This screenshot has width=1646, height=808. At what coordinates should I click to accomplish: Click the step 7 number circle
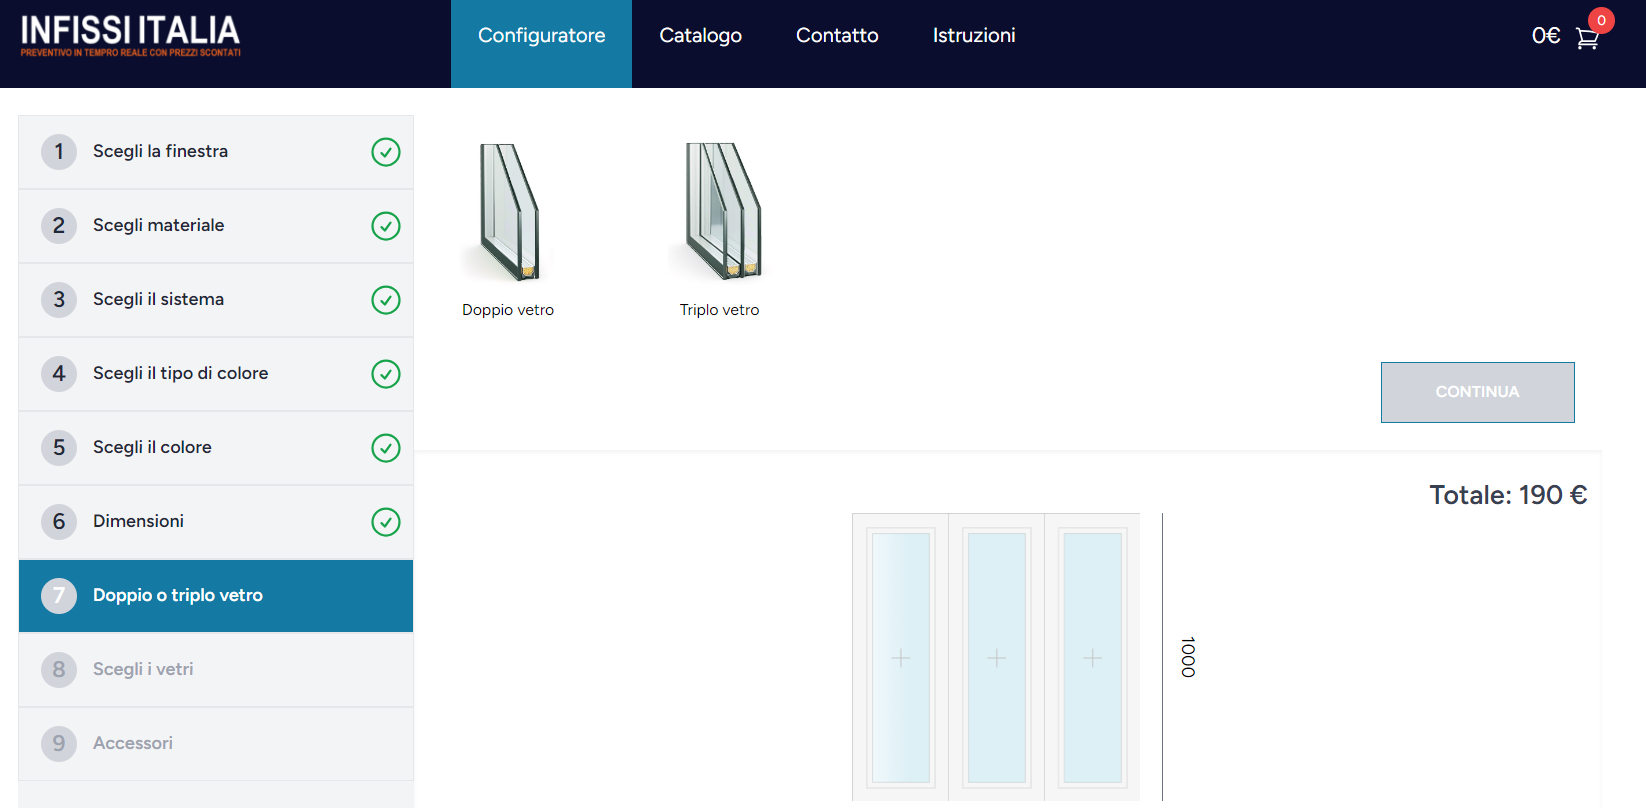coord(59,596)
